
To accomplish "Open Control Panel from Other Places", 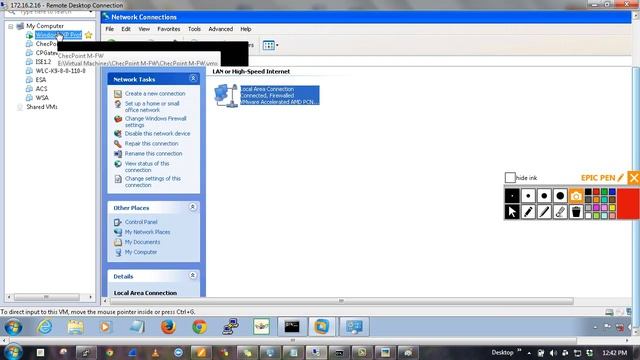I will tap(141, 222).
